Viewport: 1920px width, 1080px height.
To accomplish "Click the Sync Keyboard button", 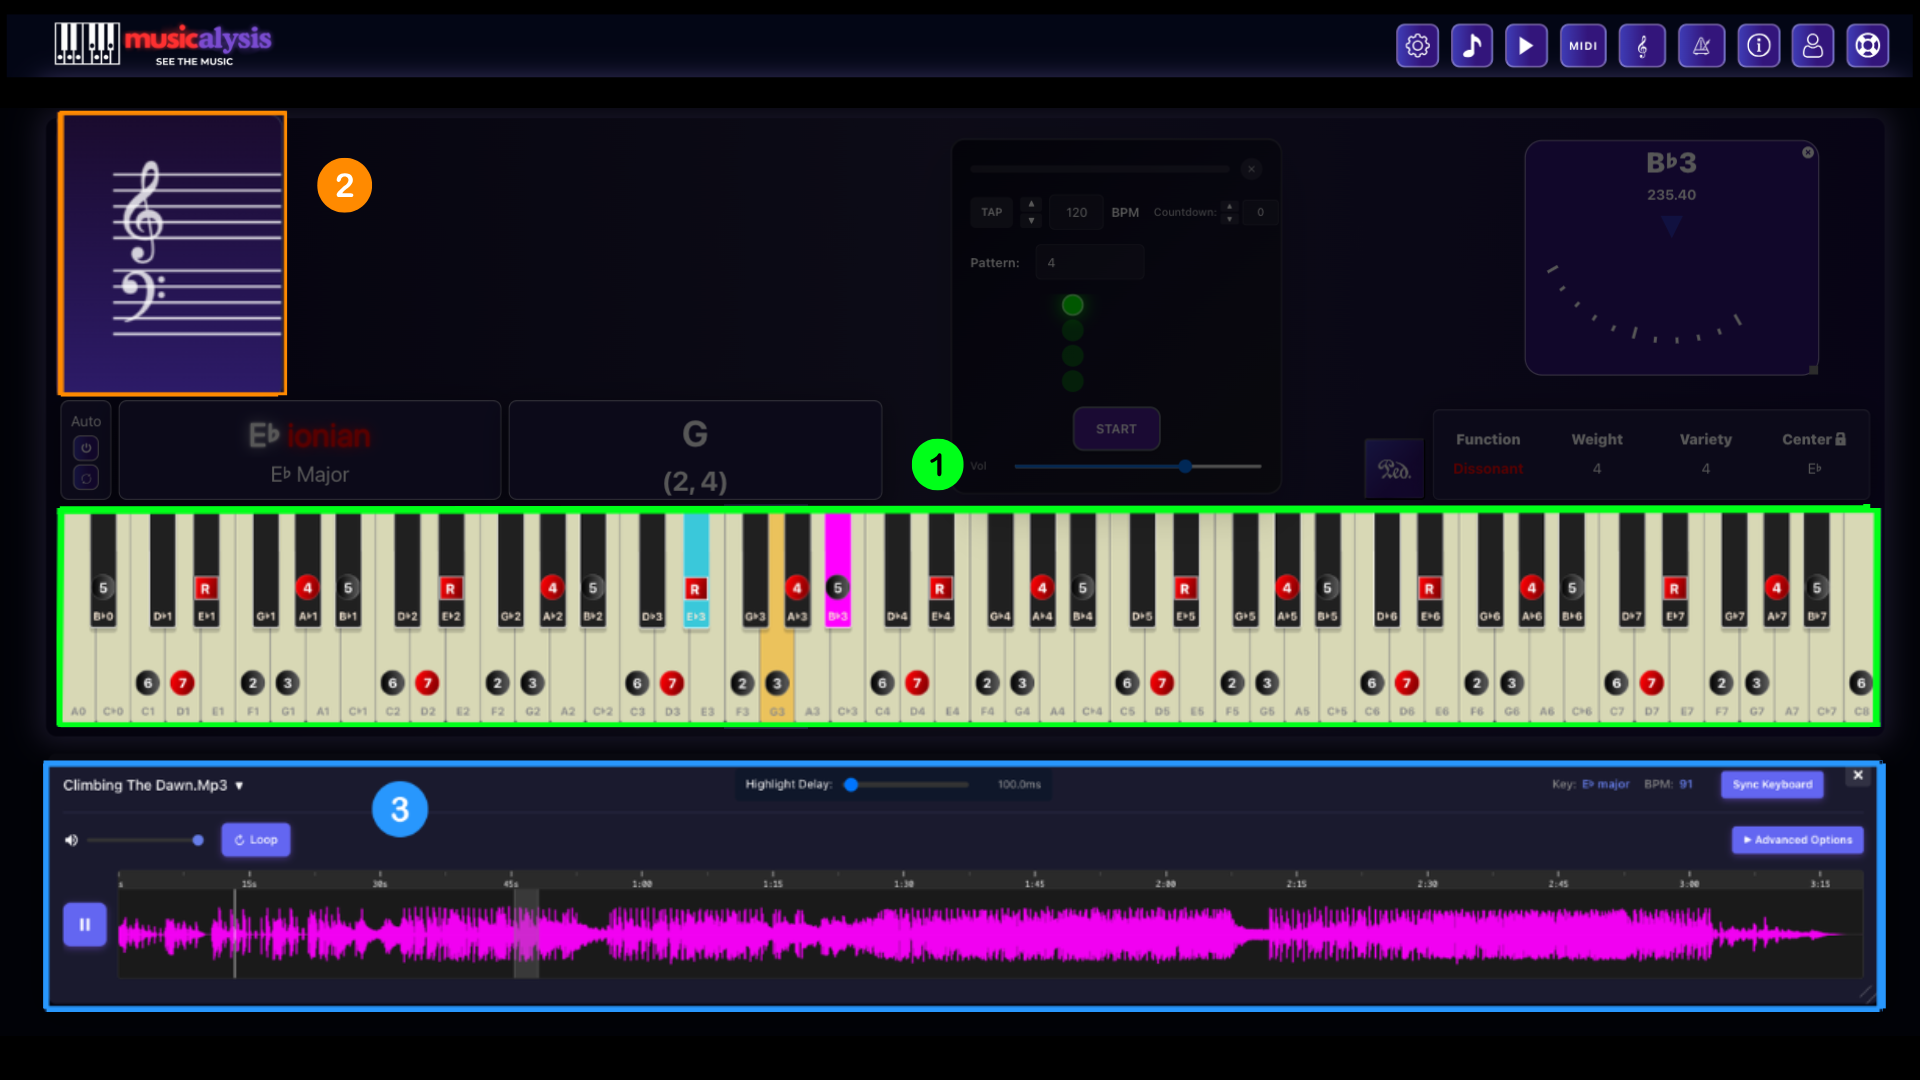I will click(x=1771, y=784).
